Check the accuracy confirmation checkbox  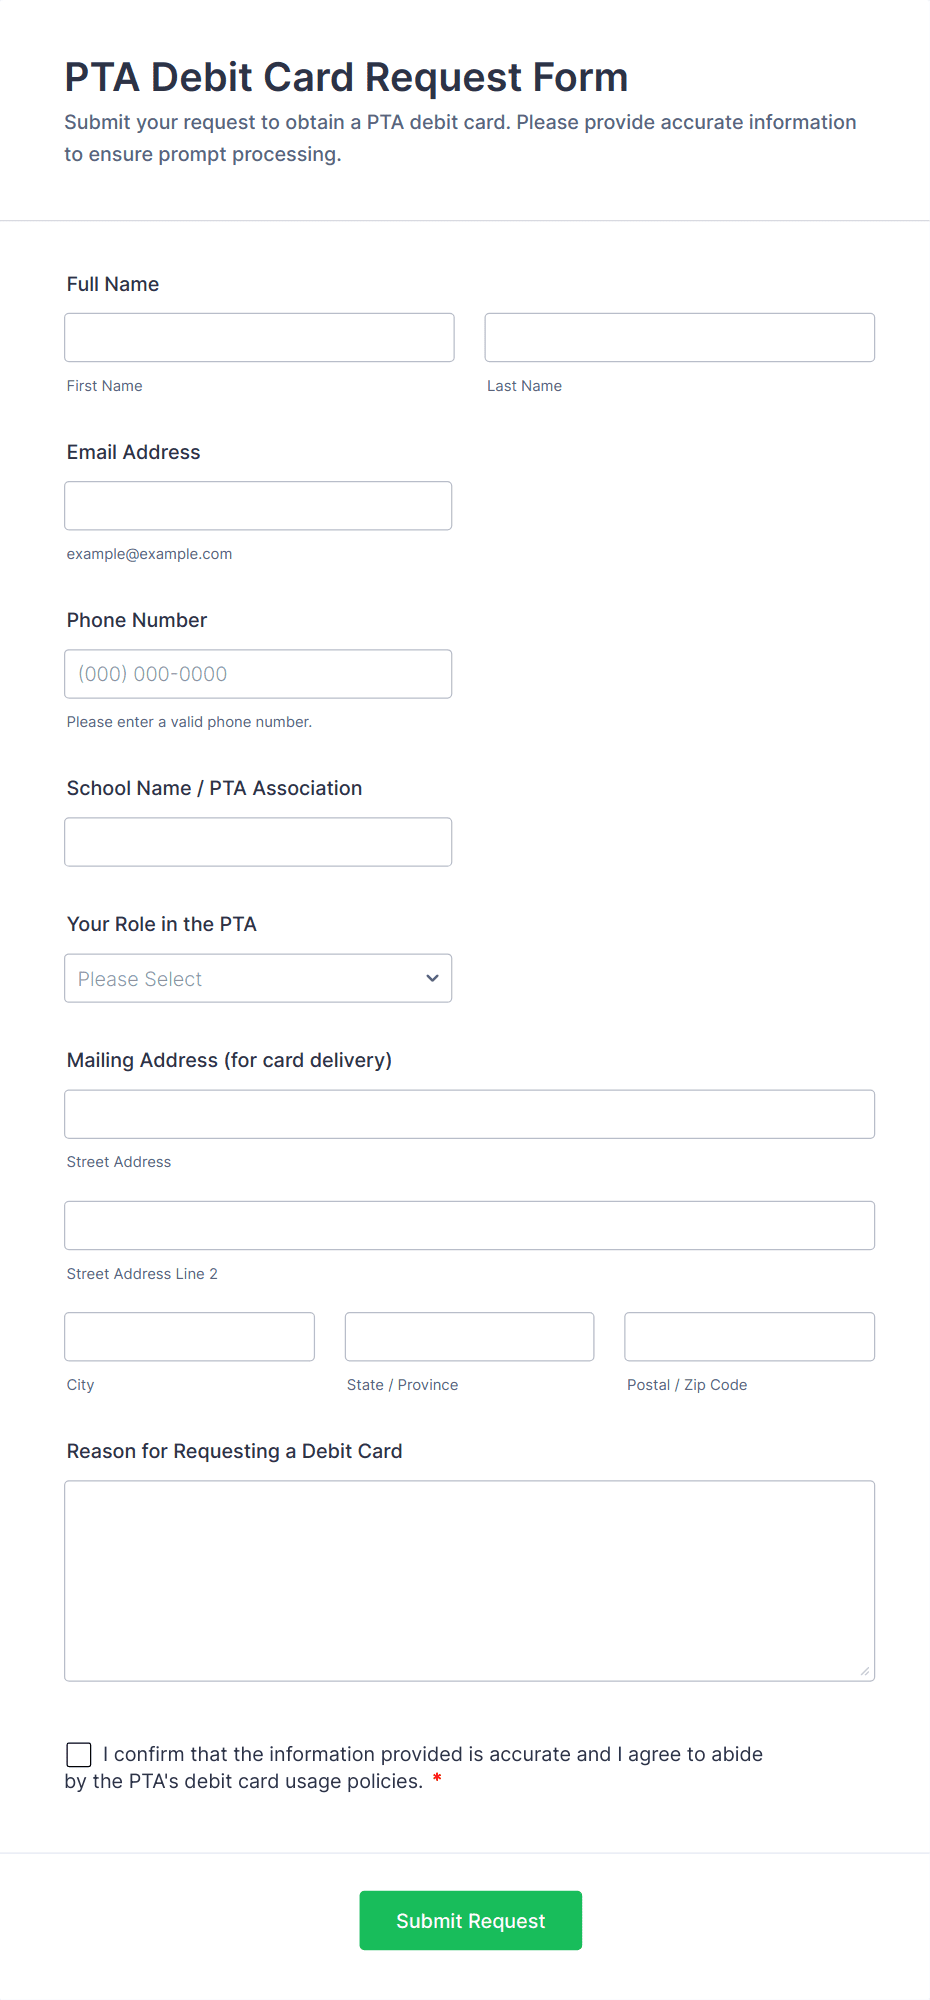point(79,1754)
